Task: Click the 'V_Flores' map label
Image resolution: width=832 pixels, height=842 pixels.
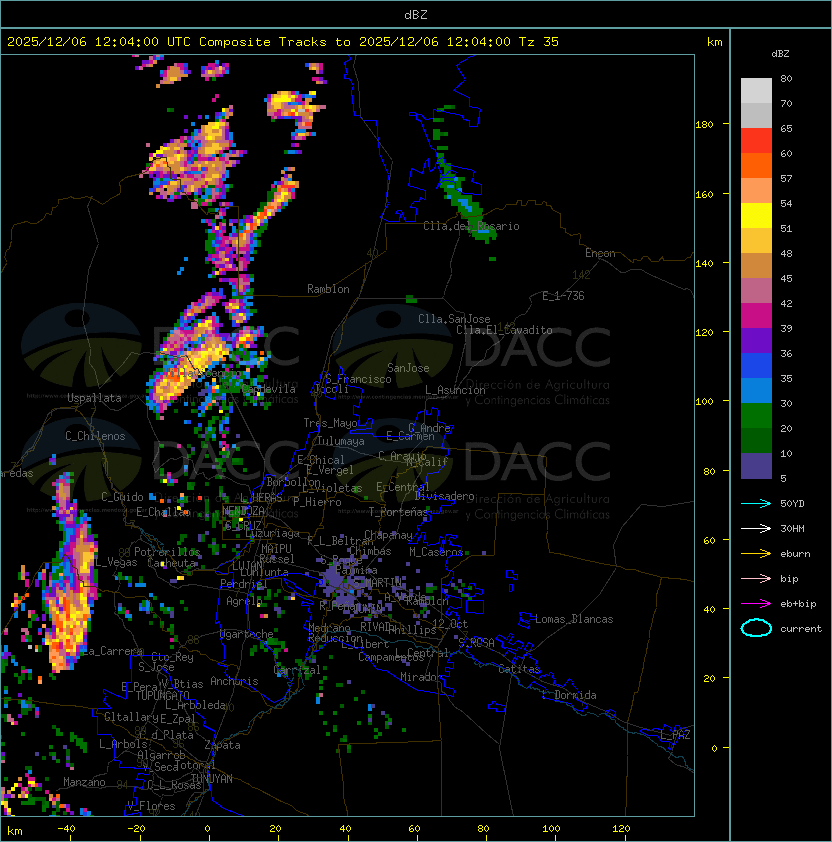Action: [151, 806]
